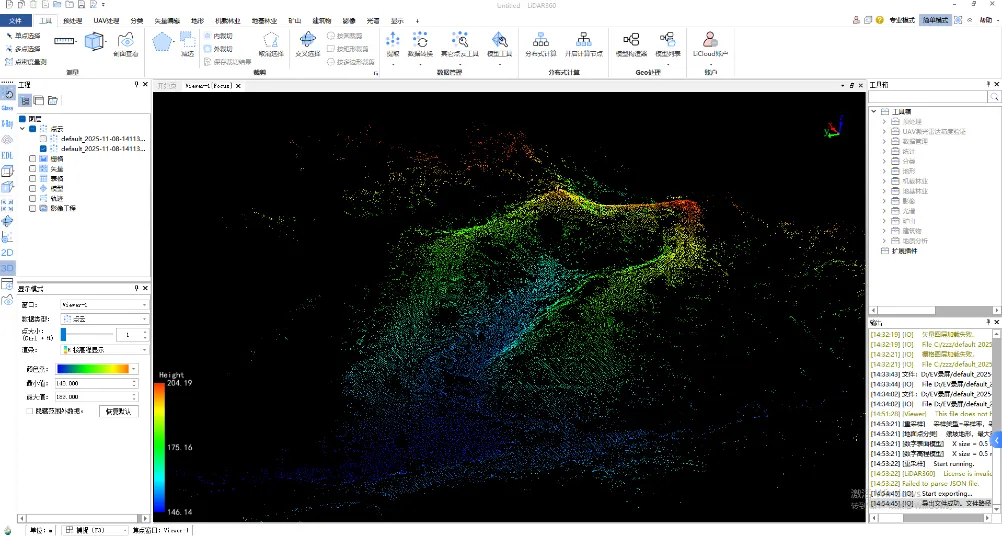Enable the 表格 table layer checkbox
This screenshot has width=1002, height=536.
(33, 178)
